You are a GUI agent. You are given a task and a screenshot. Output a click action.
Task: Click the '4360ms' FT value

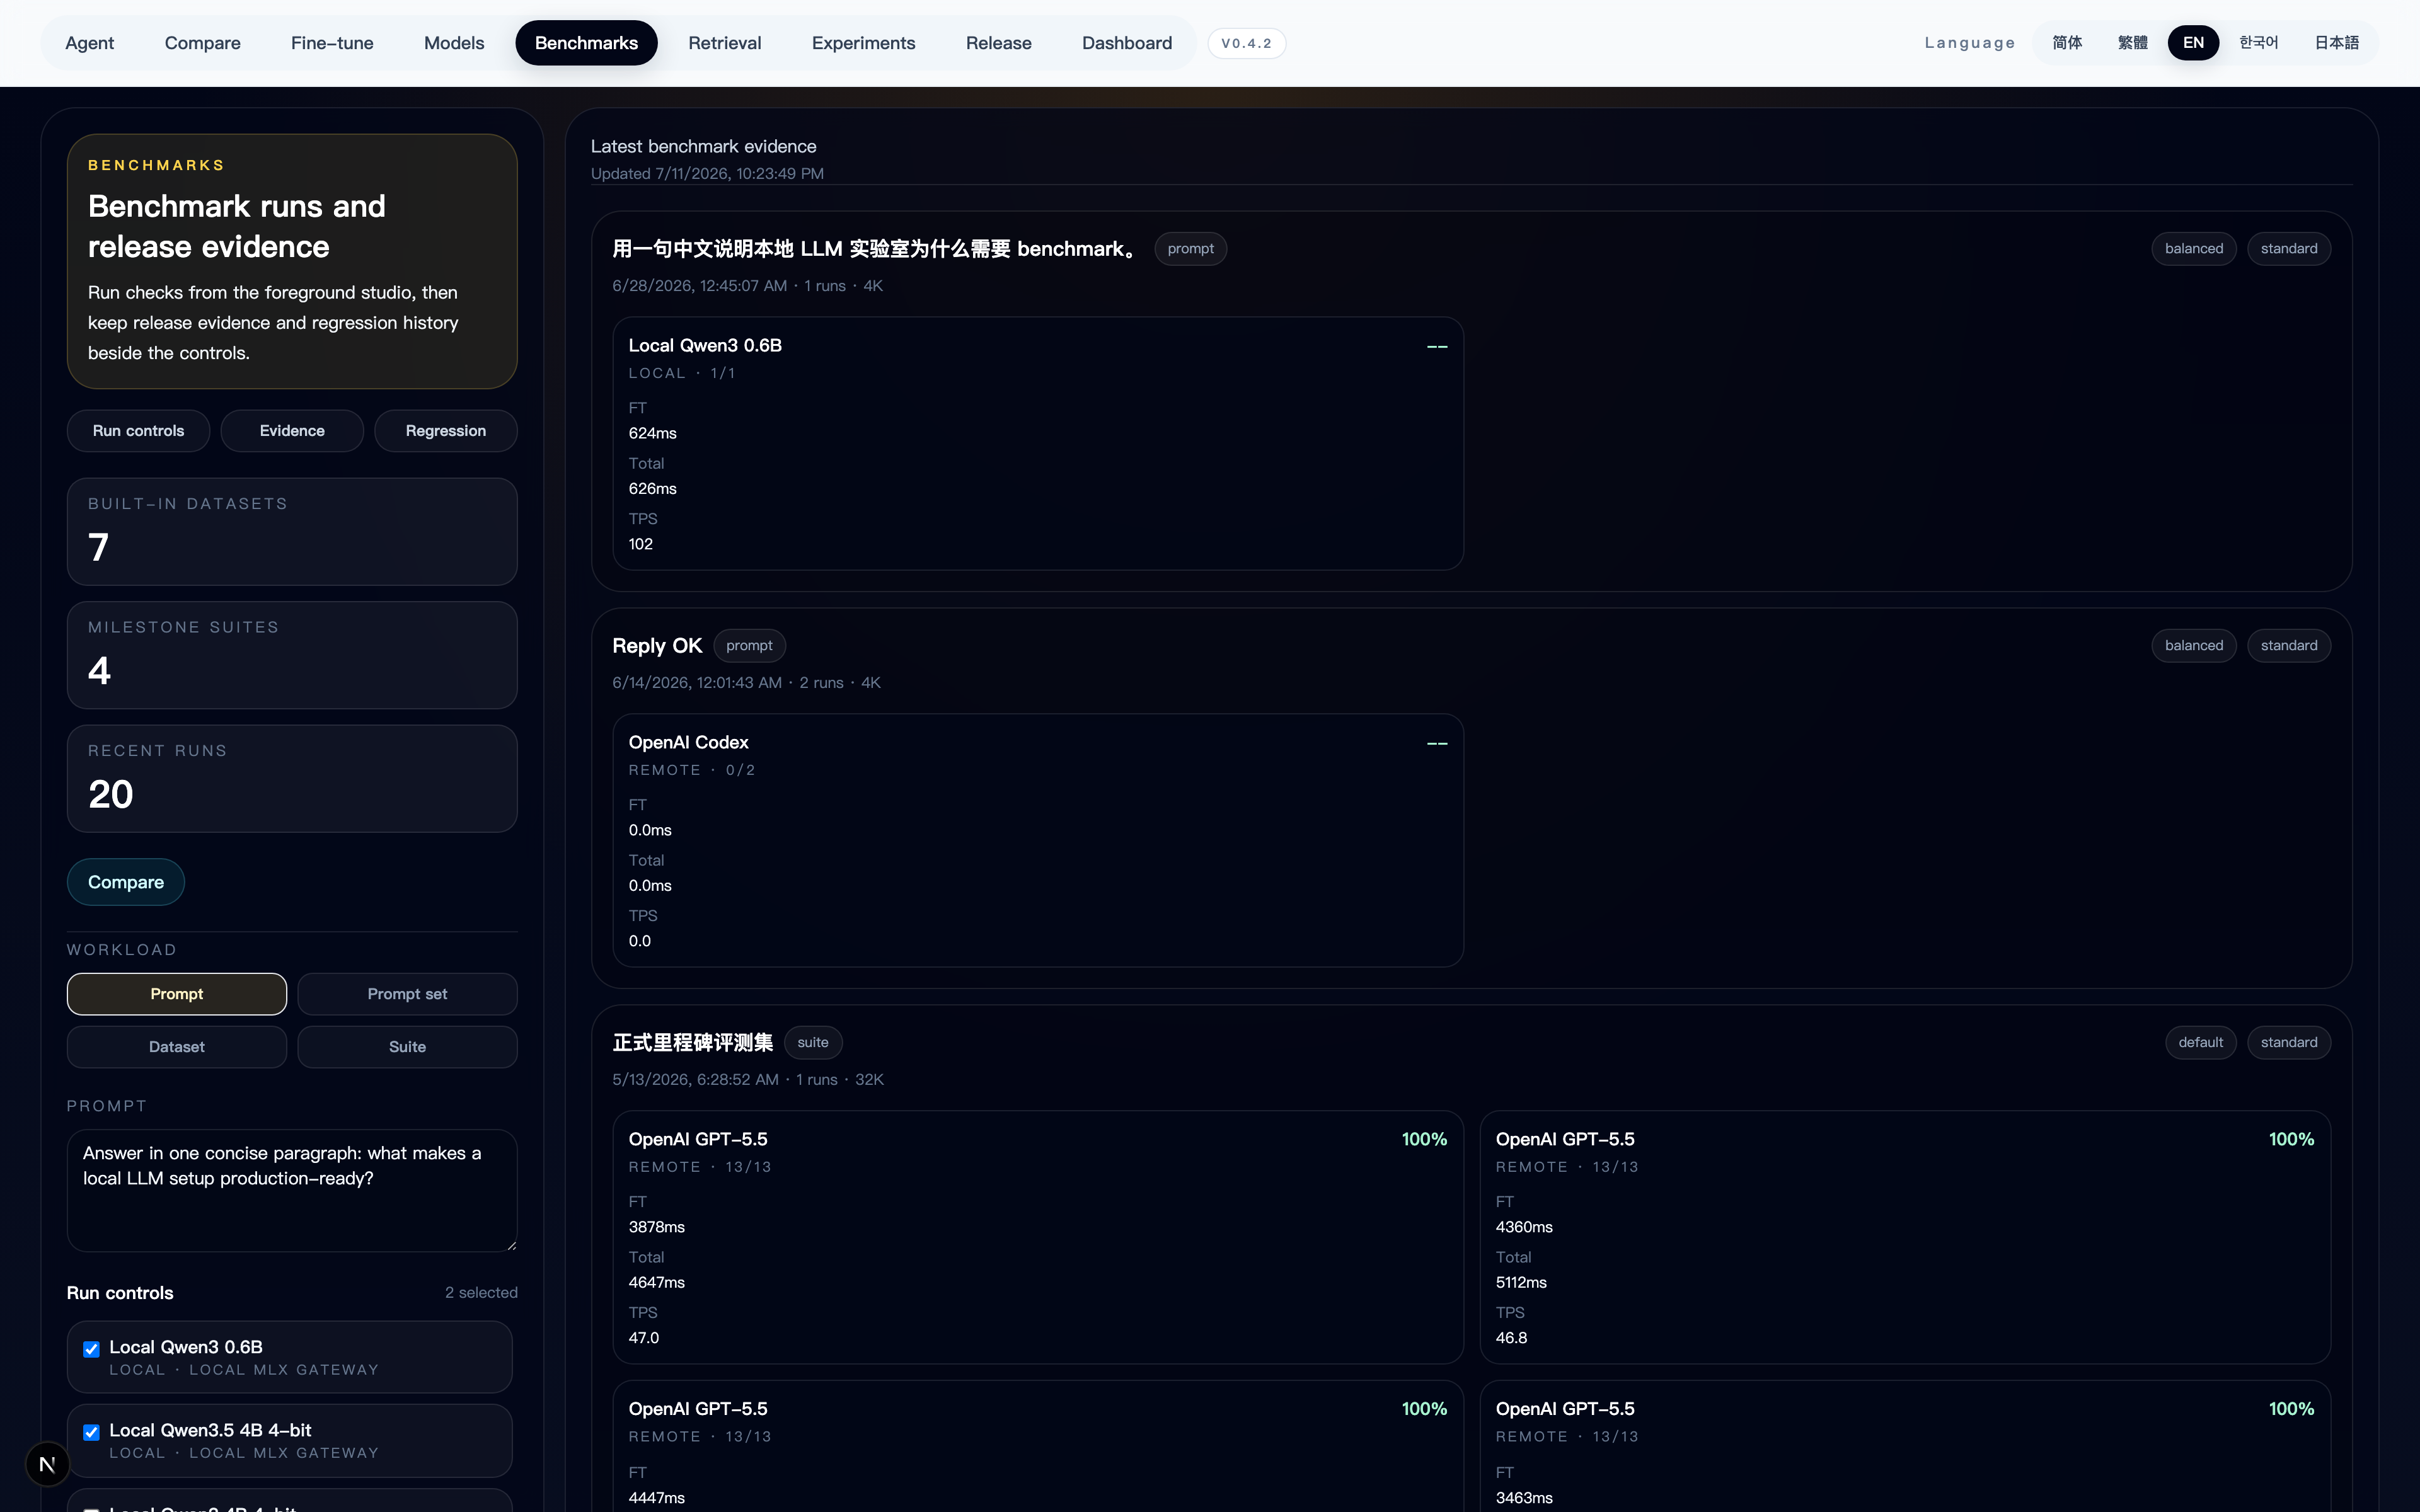click(x=1524, y=1227)
